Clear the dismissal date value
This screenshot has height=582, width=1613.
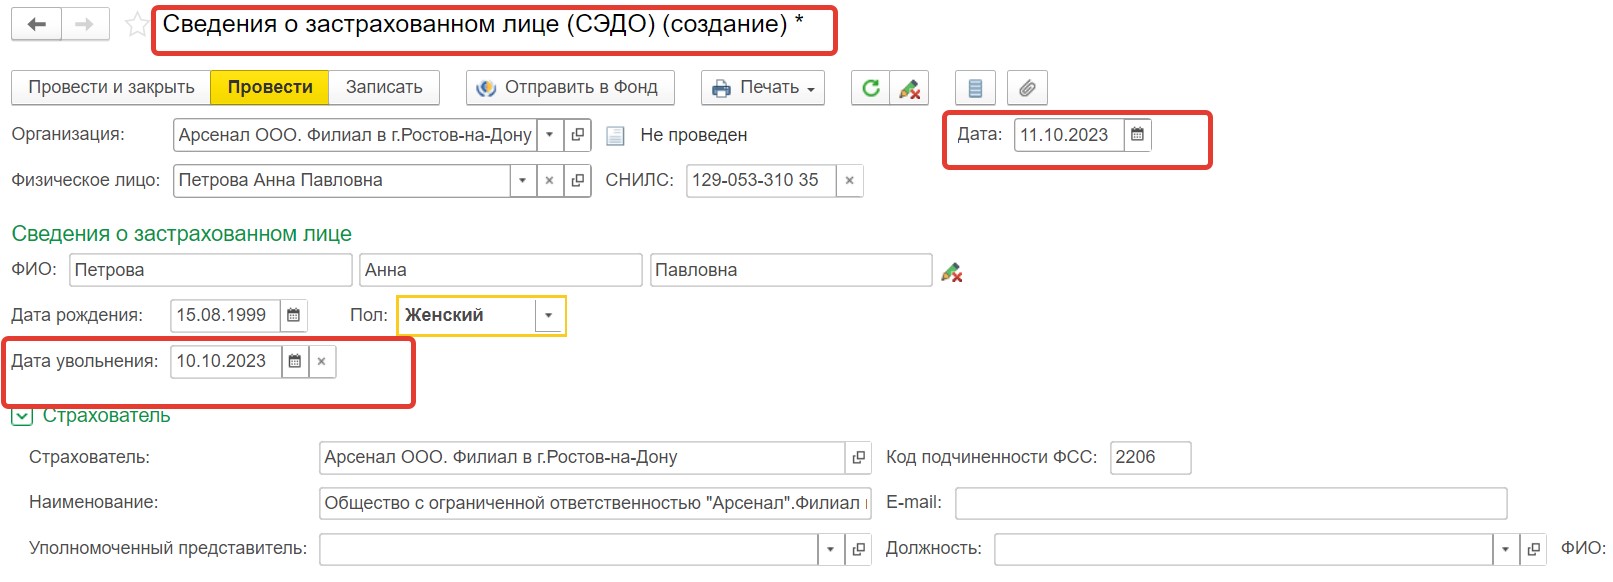tap(321, 362)
